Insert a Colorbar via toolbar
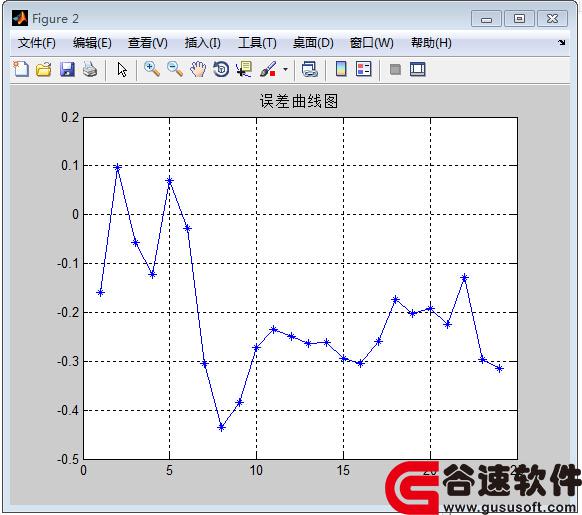The width and height of the screenshot is (582, 515). coord(341,69)
